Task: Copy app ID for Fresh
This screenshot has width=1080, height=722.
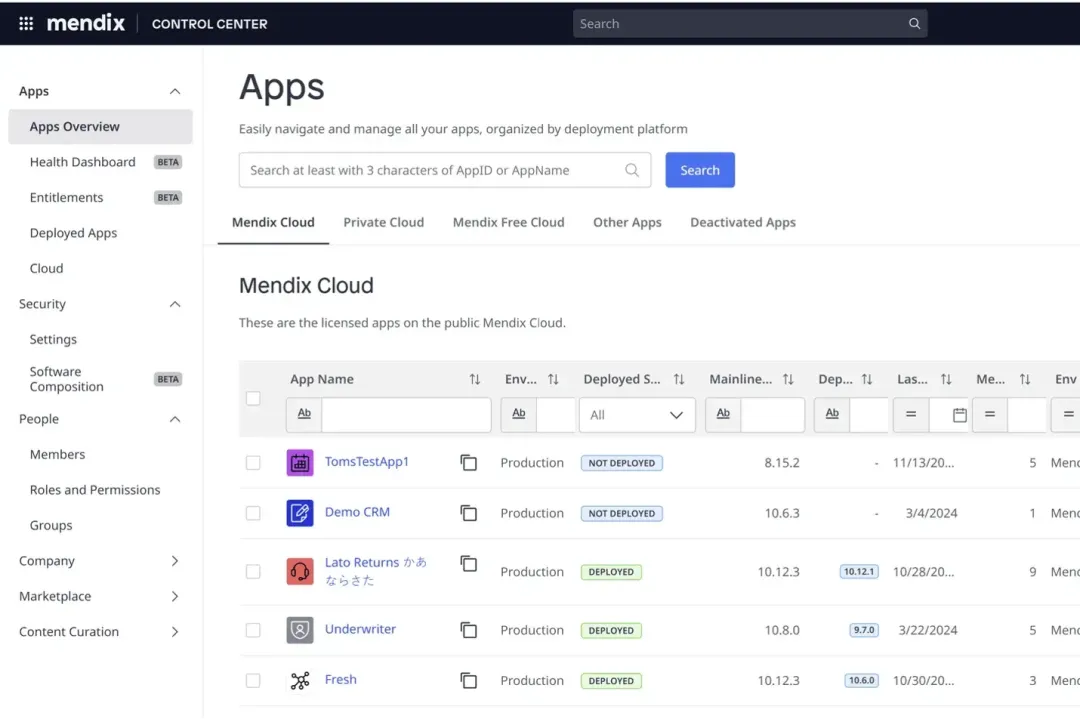Action: pyautogui.click(x=468, y=680)
